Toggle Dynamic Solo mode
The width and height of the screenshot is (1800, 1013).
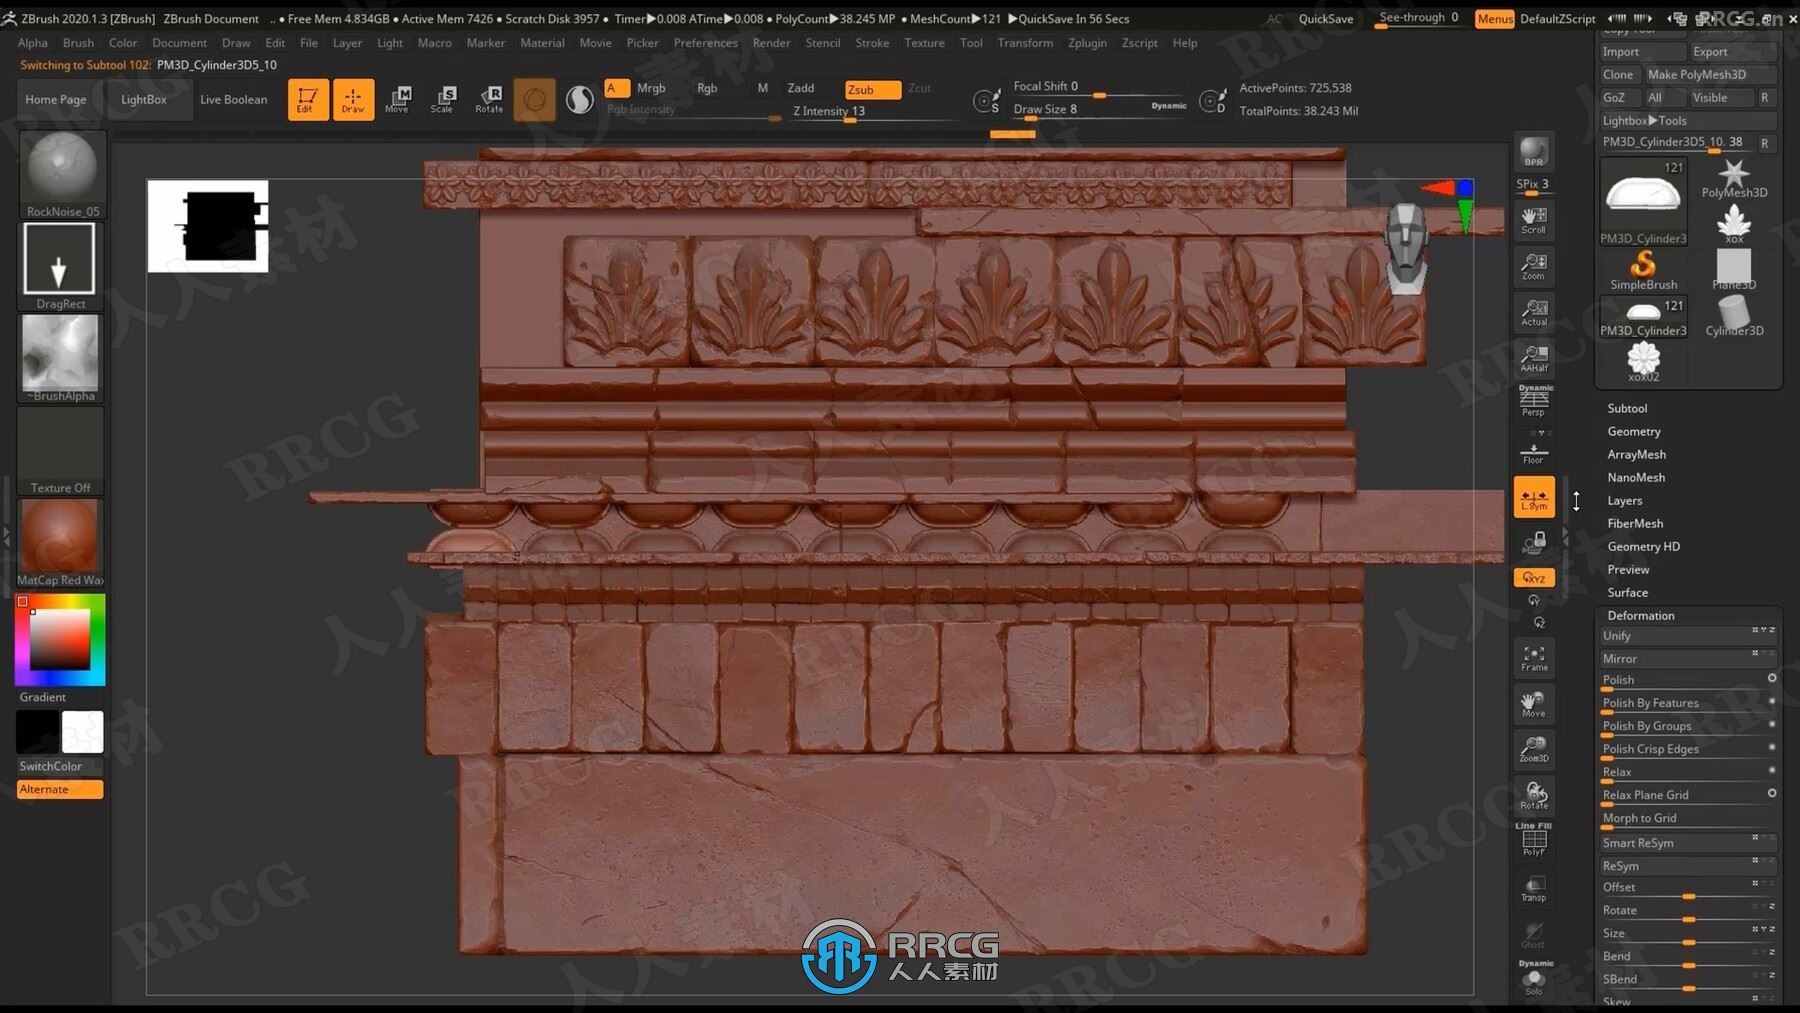click(x=1534, y=979)
